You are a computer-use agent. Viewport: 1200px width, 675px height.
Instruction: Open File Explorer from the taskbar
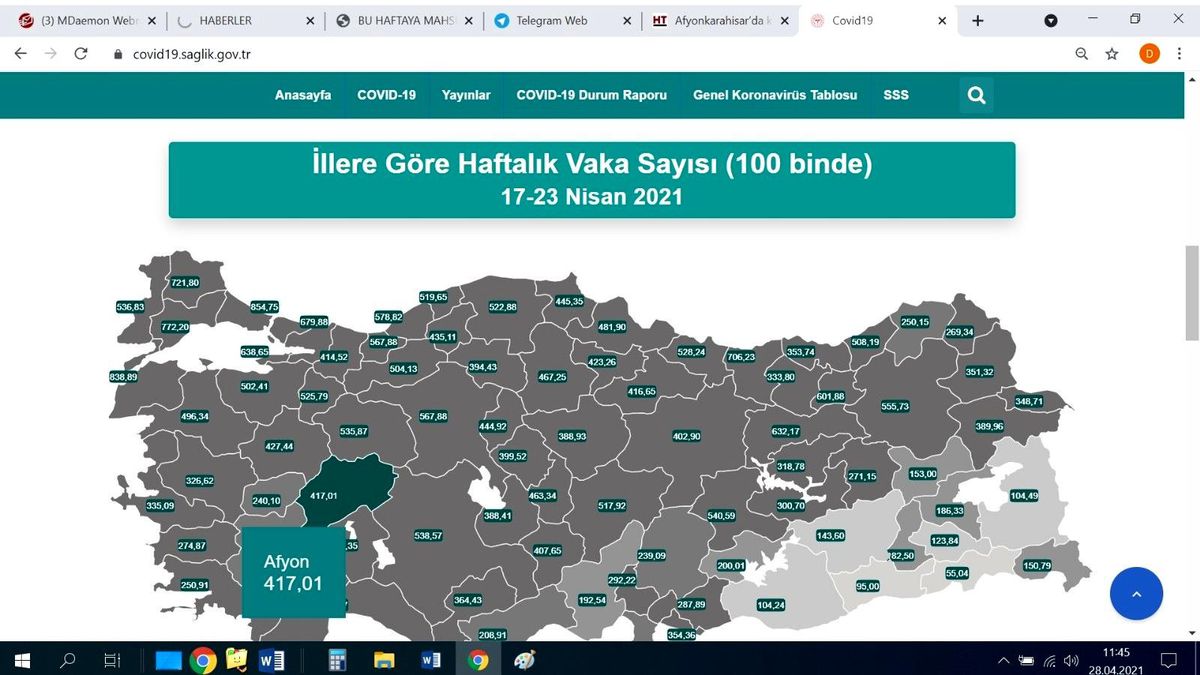coord(384,660)
